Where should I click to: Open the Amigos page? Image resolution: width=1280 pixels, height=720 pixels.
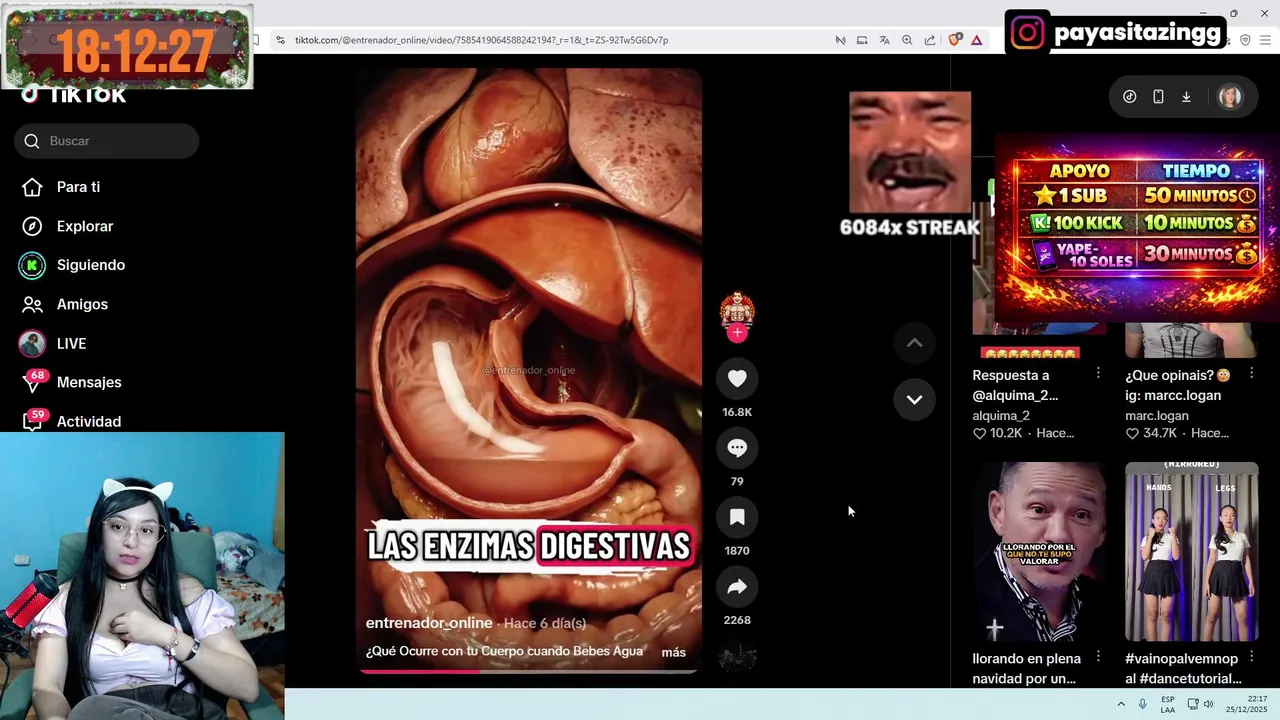(82, 304)
